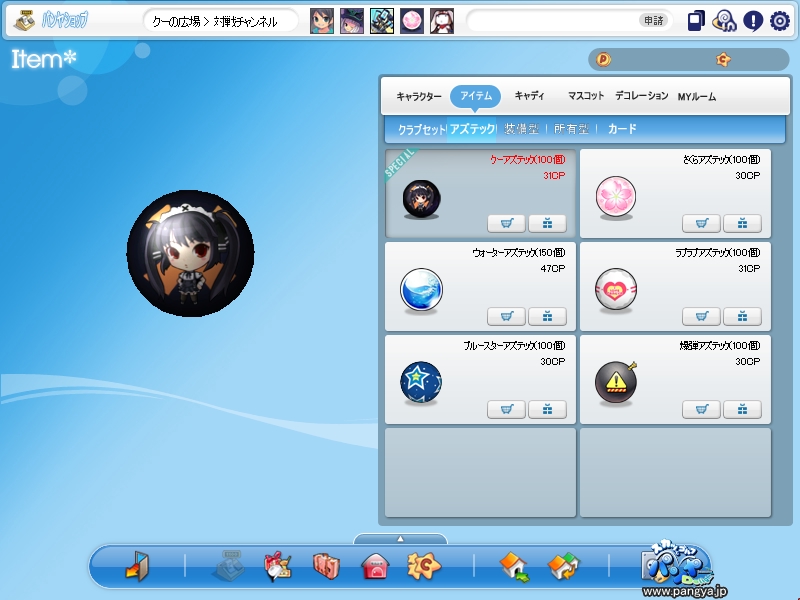This screenshot has width=800, height=600.
Task: Expand the bottom menu bar arrow
Action: [x=400, y=539]
